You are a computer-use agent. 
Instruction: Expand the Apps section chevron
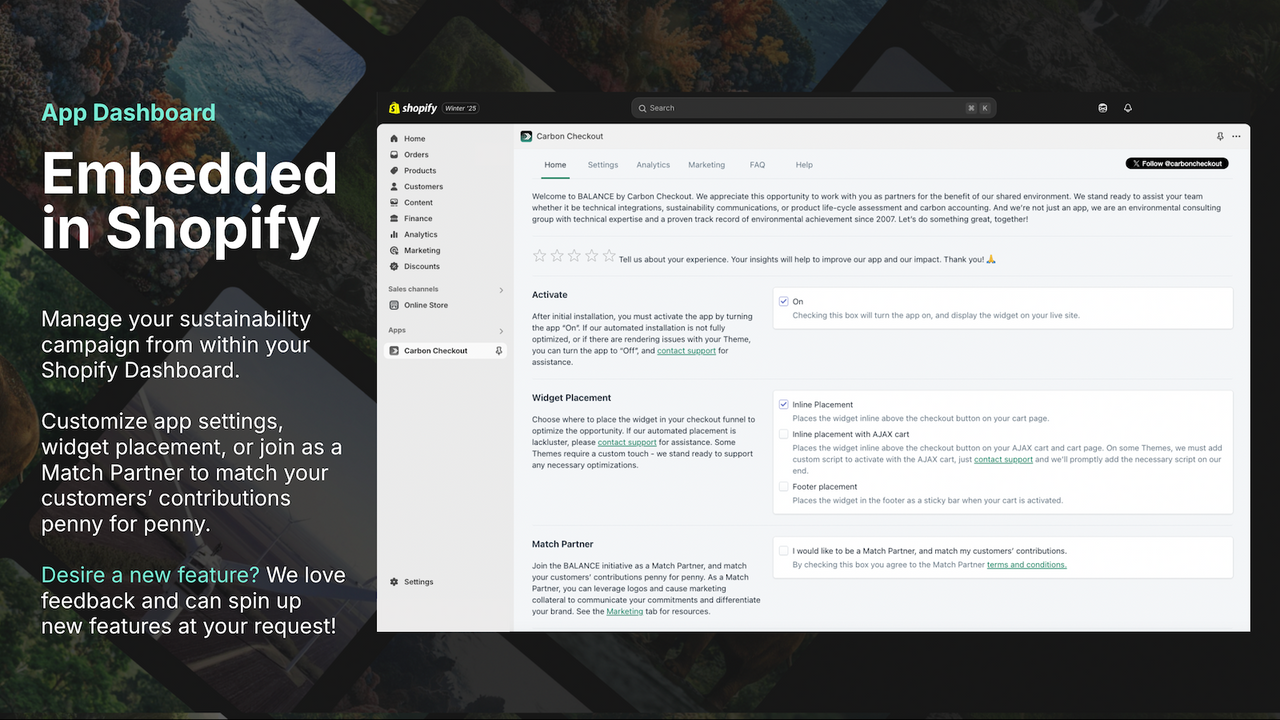[502, 331]
